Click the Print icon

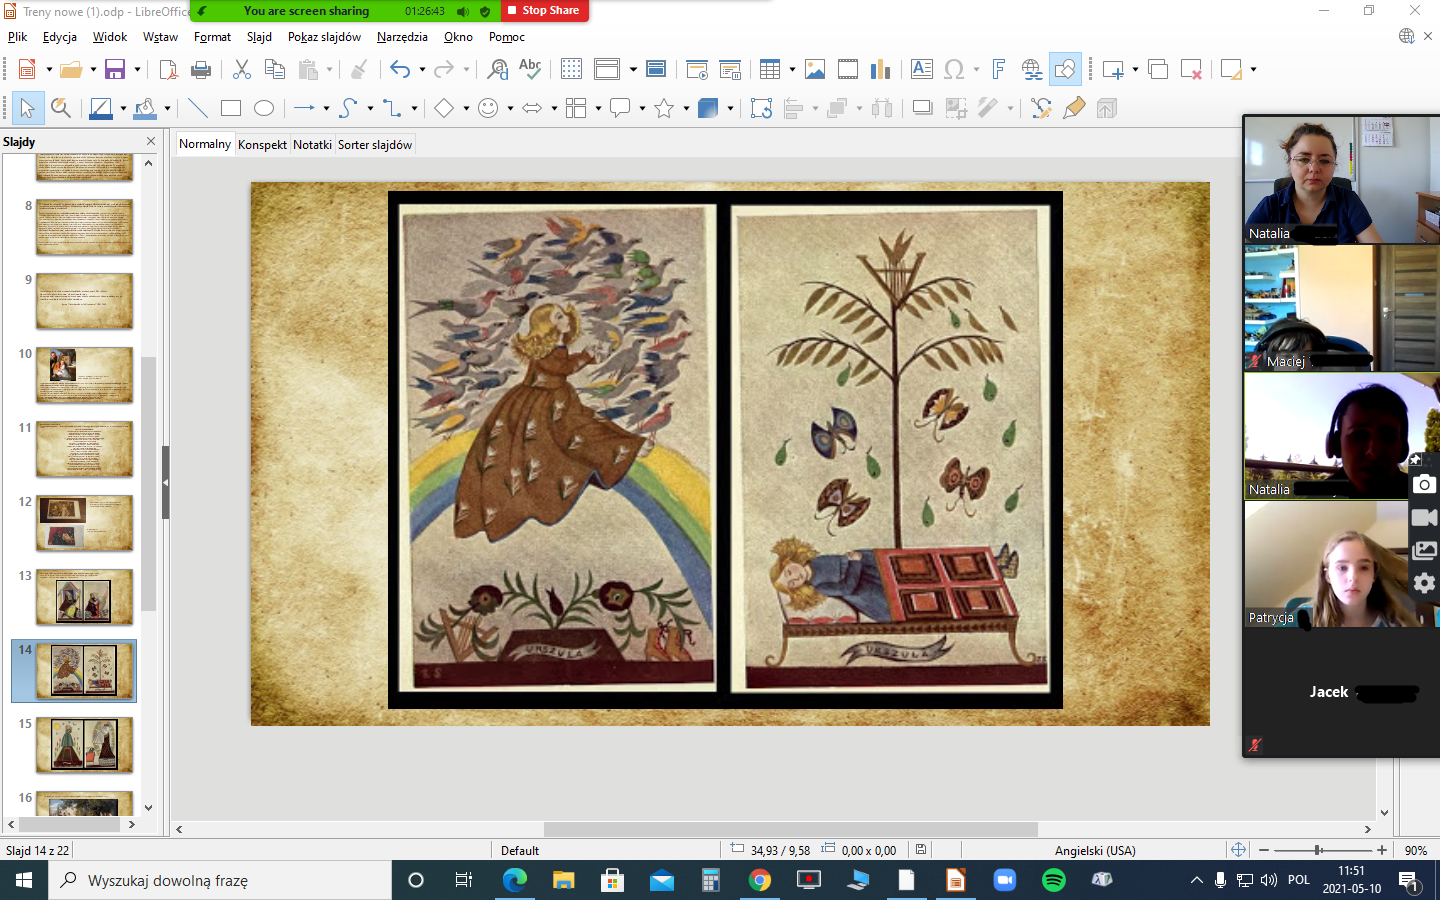pyautogui.click(x=201, y=69)
